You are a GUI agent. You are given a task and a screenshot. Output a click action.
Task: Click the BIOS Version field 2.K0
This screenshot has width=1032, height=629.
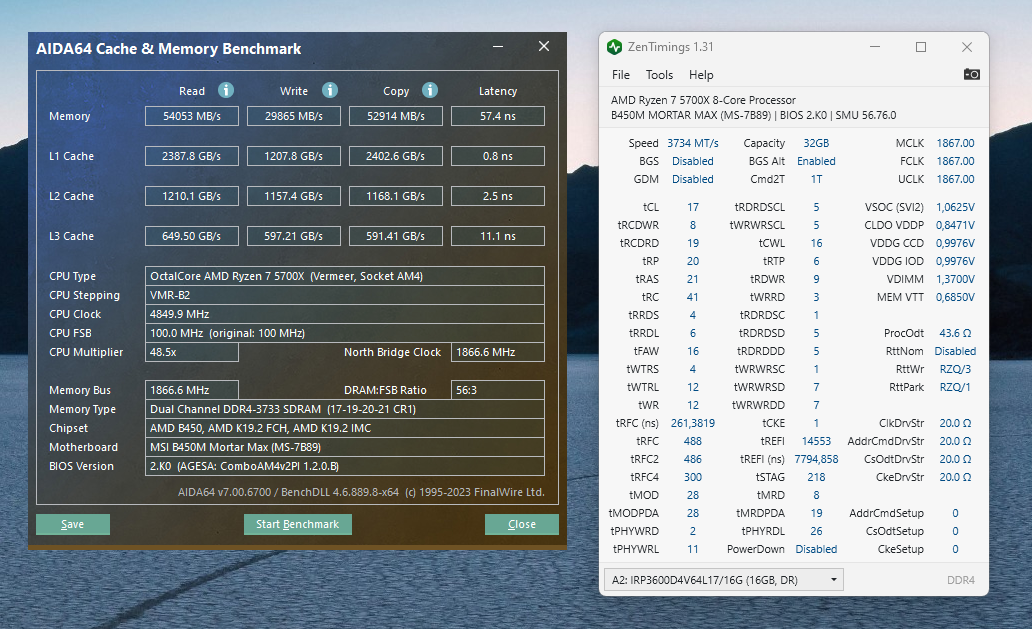[x=345, y=466]
